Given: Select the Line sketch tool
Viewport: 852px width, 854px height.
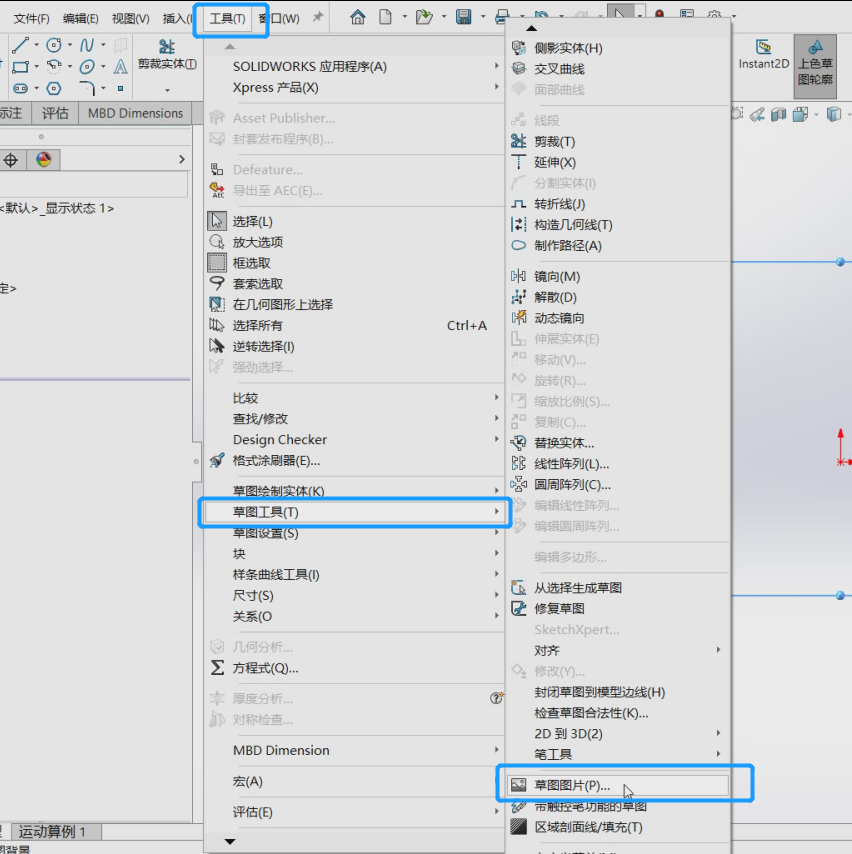Looking at the screenshot, I should (21, 45).
